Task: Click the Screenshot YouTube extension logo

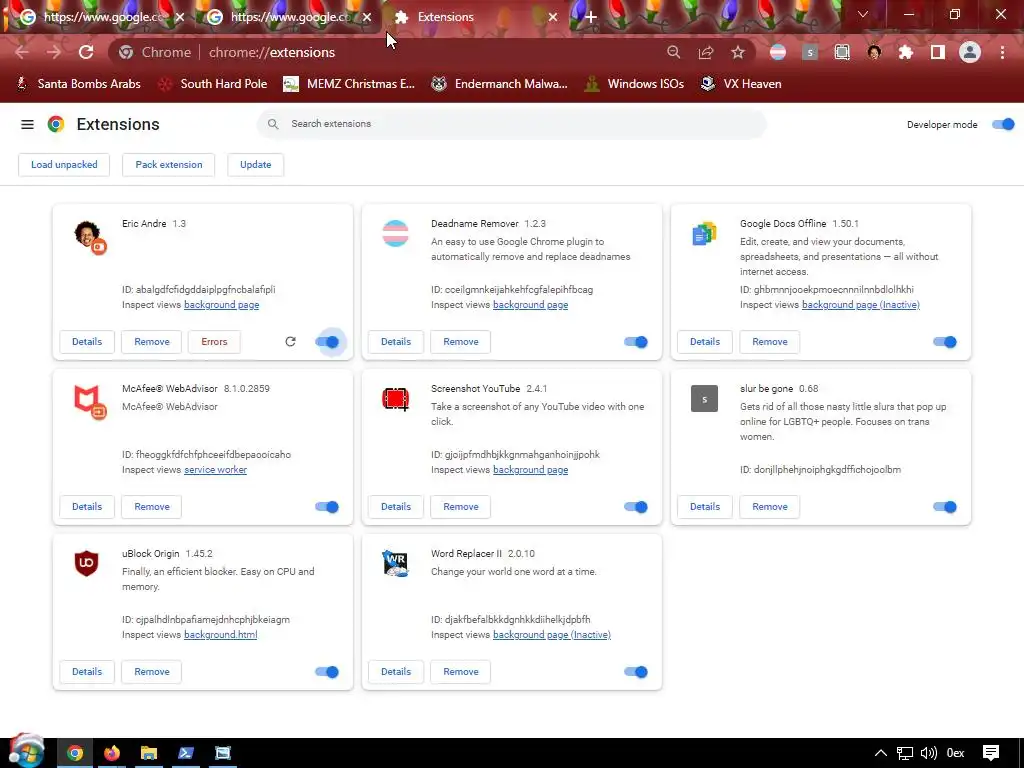Action: [x=395, y=398]
